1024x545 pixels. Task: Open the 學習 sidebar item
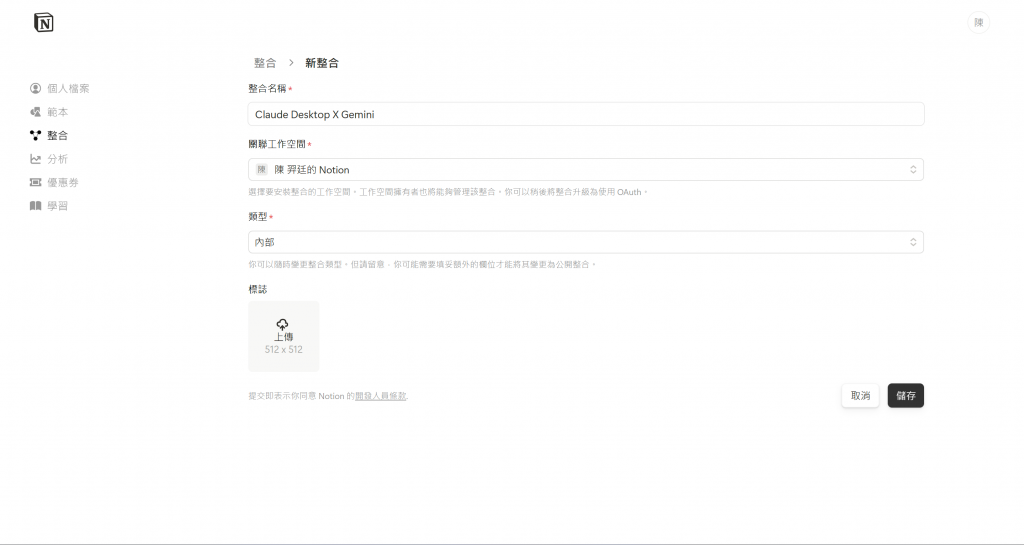(x=49, y=206)
